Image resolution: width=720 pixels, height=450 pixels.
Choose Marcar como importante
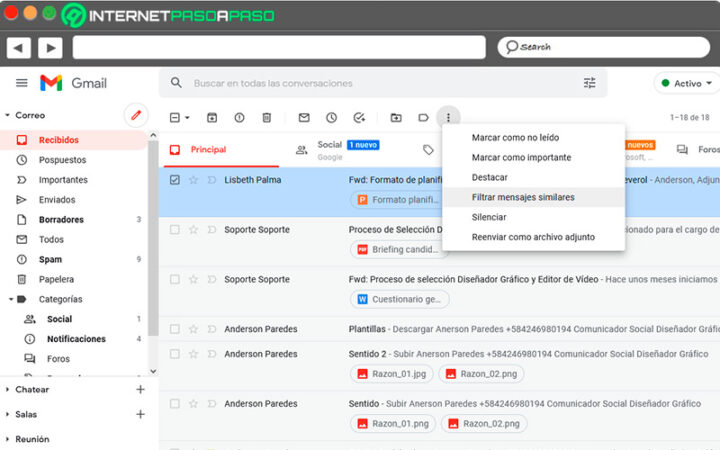(533, 158)
